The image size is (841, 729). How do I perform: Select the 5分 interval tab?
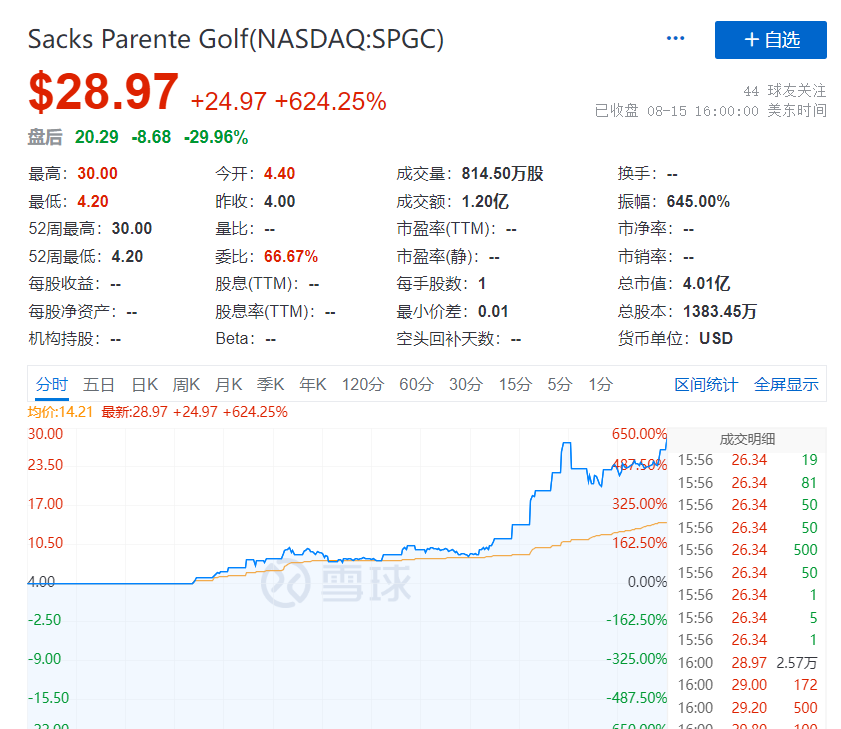click(x=560, y=384)
